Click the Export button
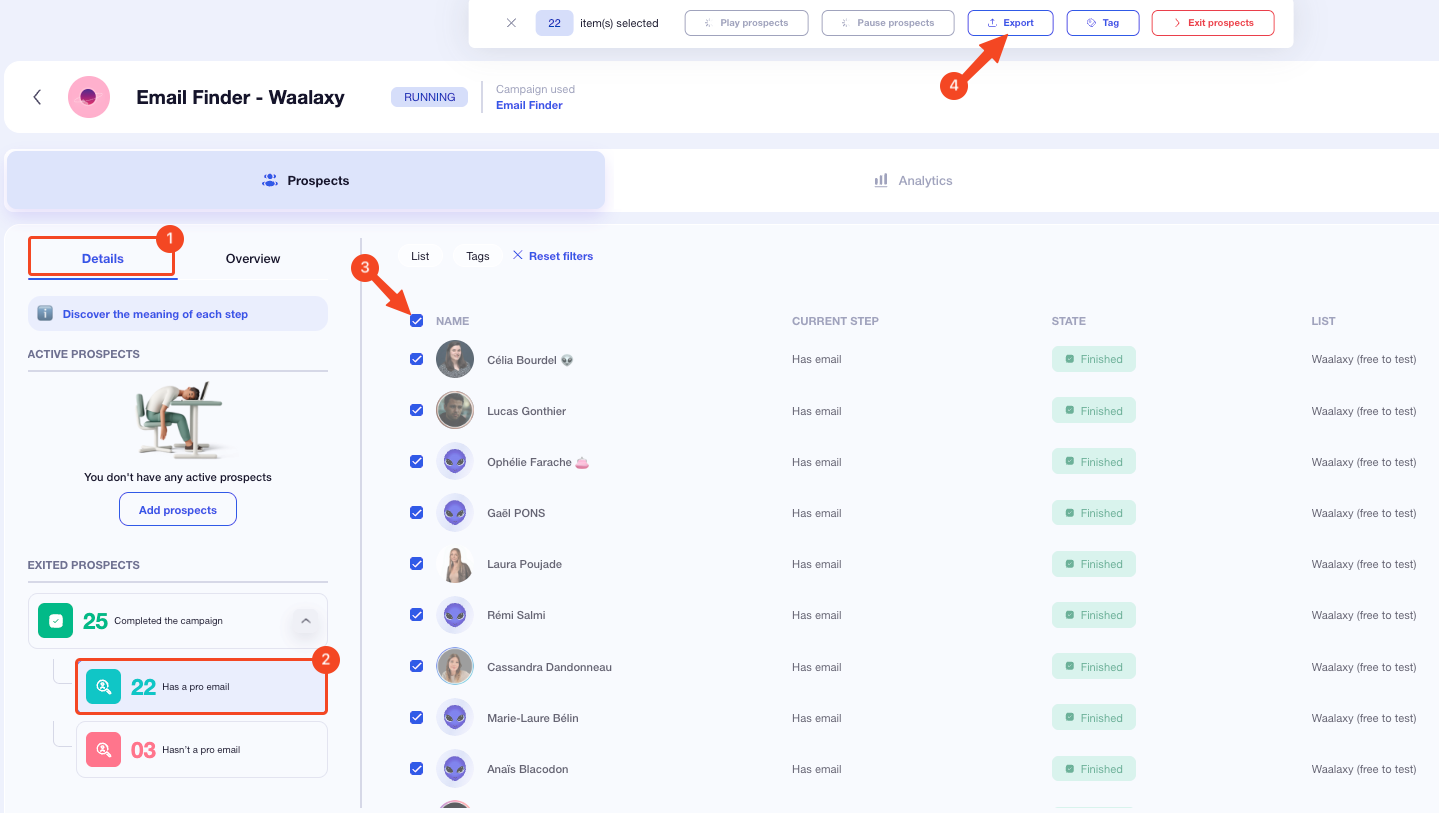 click(x=1010, y=23)
